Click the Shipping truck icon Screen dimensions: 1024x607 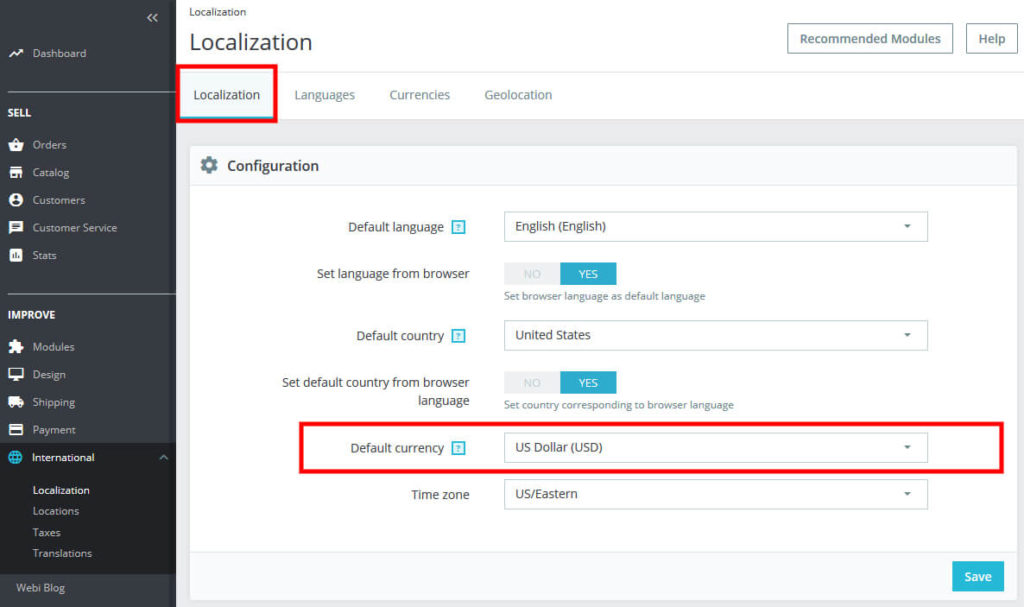coord(16,402)
